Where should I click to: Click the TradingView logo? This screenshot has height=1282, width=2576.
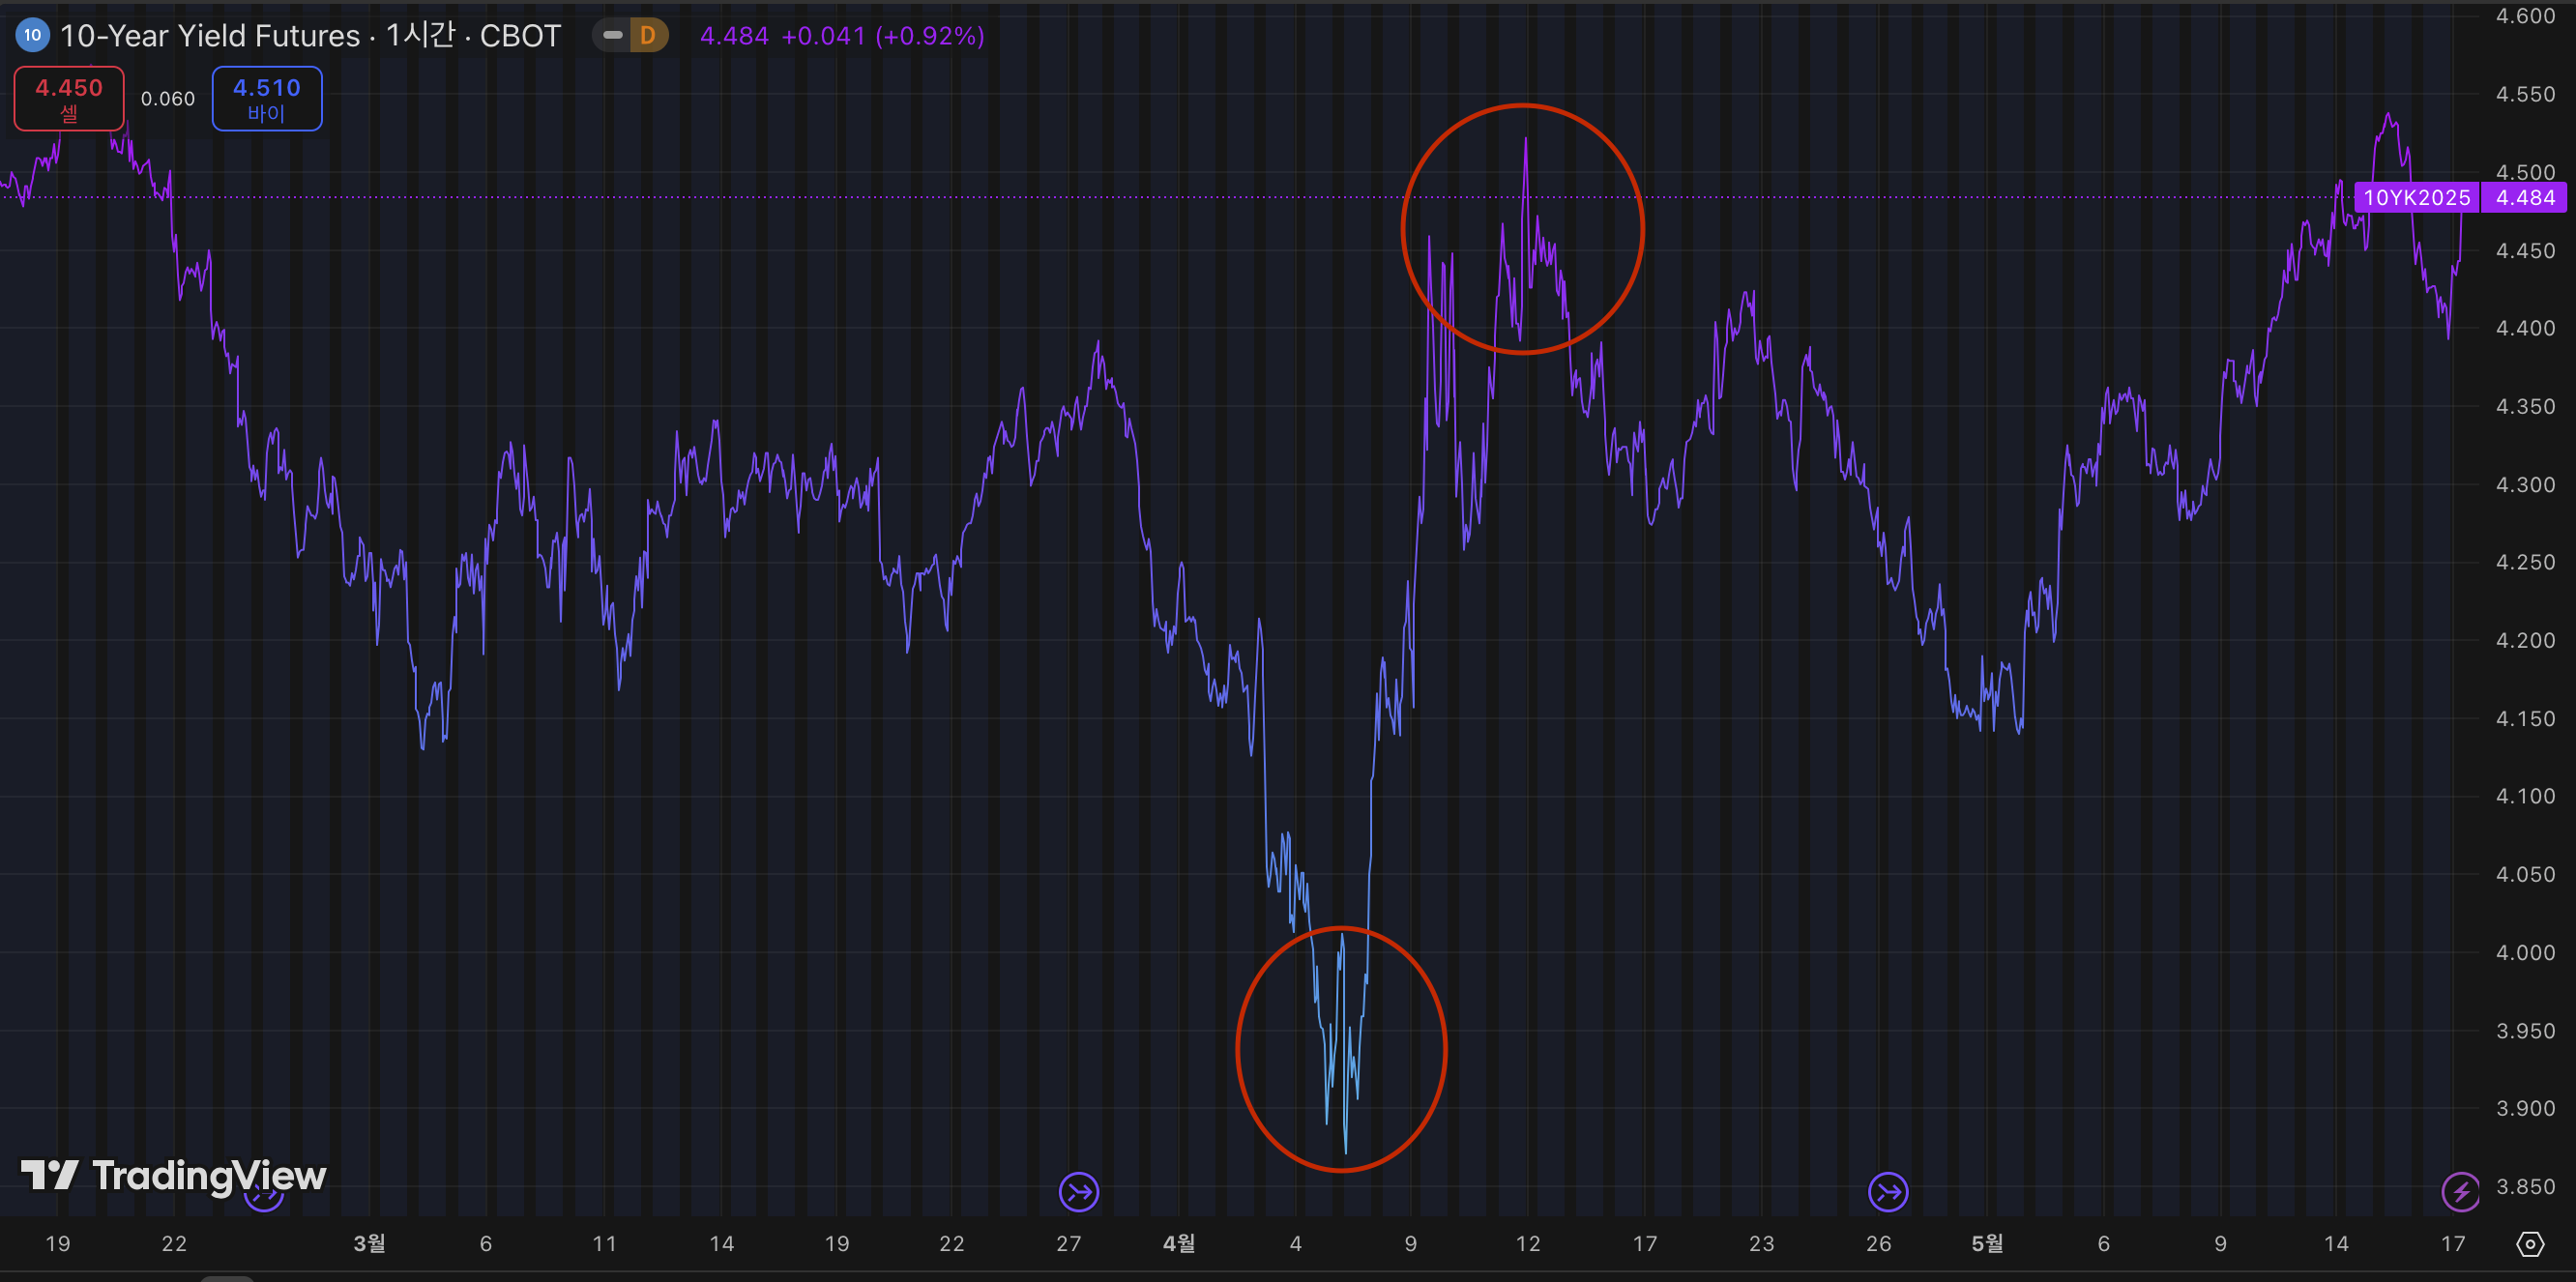coord(174,1175)
